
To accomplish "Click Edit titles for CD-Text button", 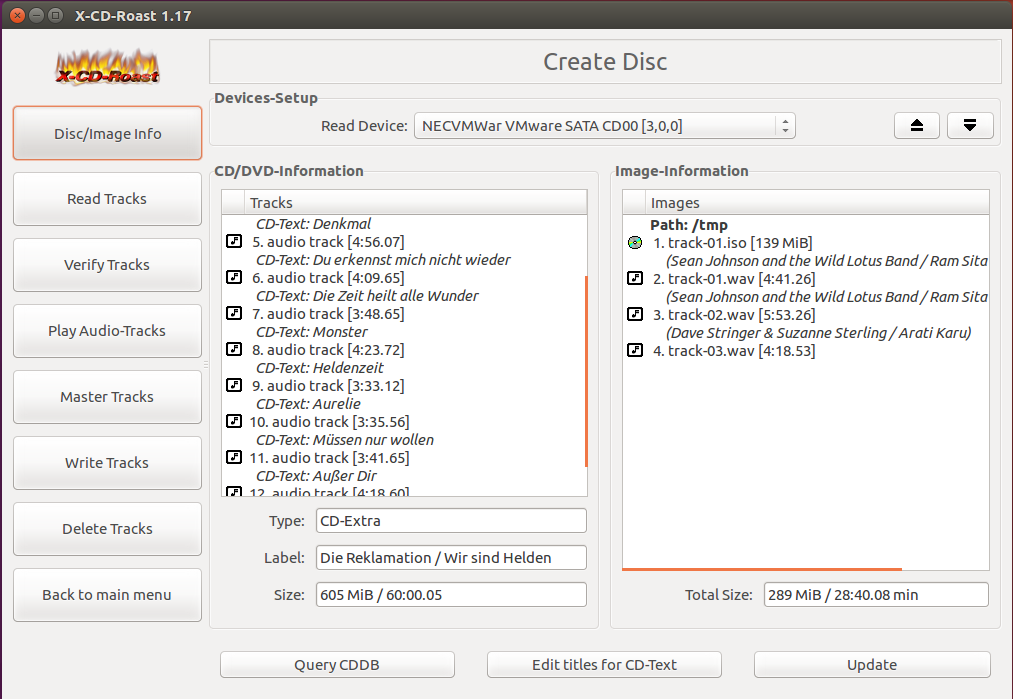I will click(604, 665).
